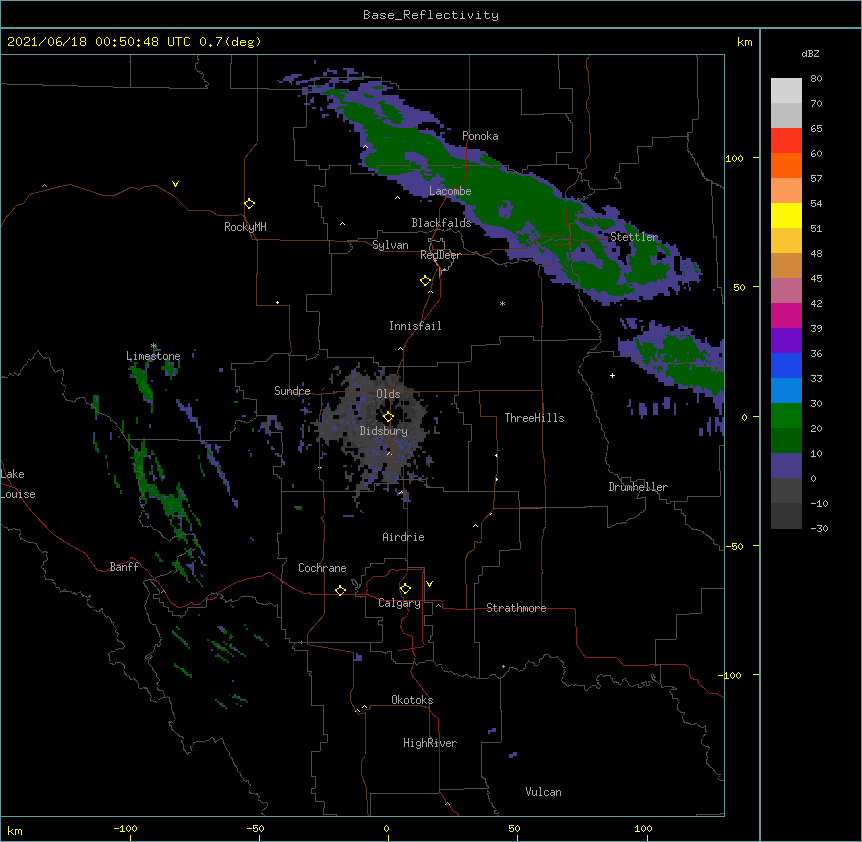The height and width of the screenshot is (842, 862).
Task: Pick the dusty pink 42-45 dBZ swatch
Action: 786,291
